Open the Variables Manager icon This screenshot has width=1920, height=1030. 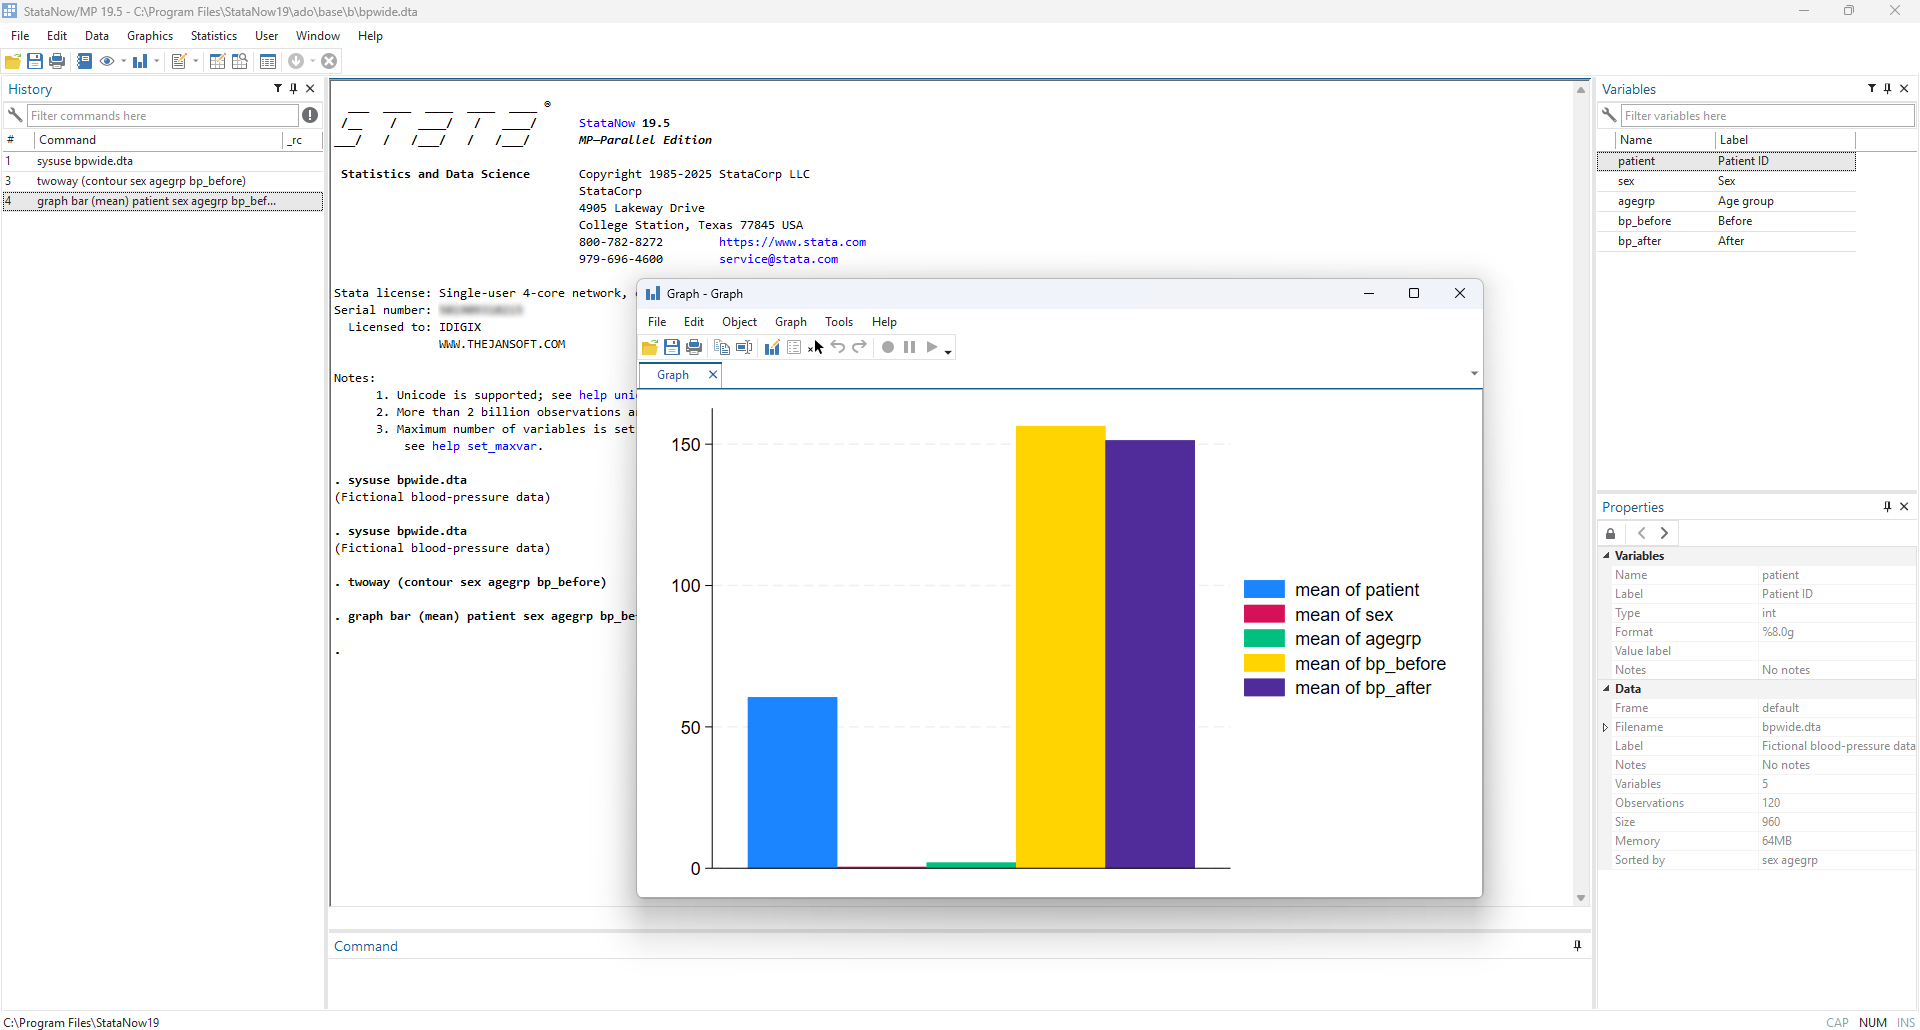pos(268,62)
